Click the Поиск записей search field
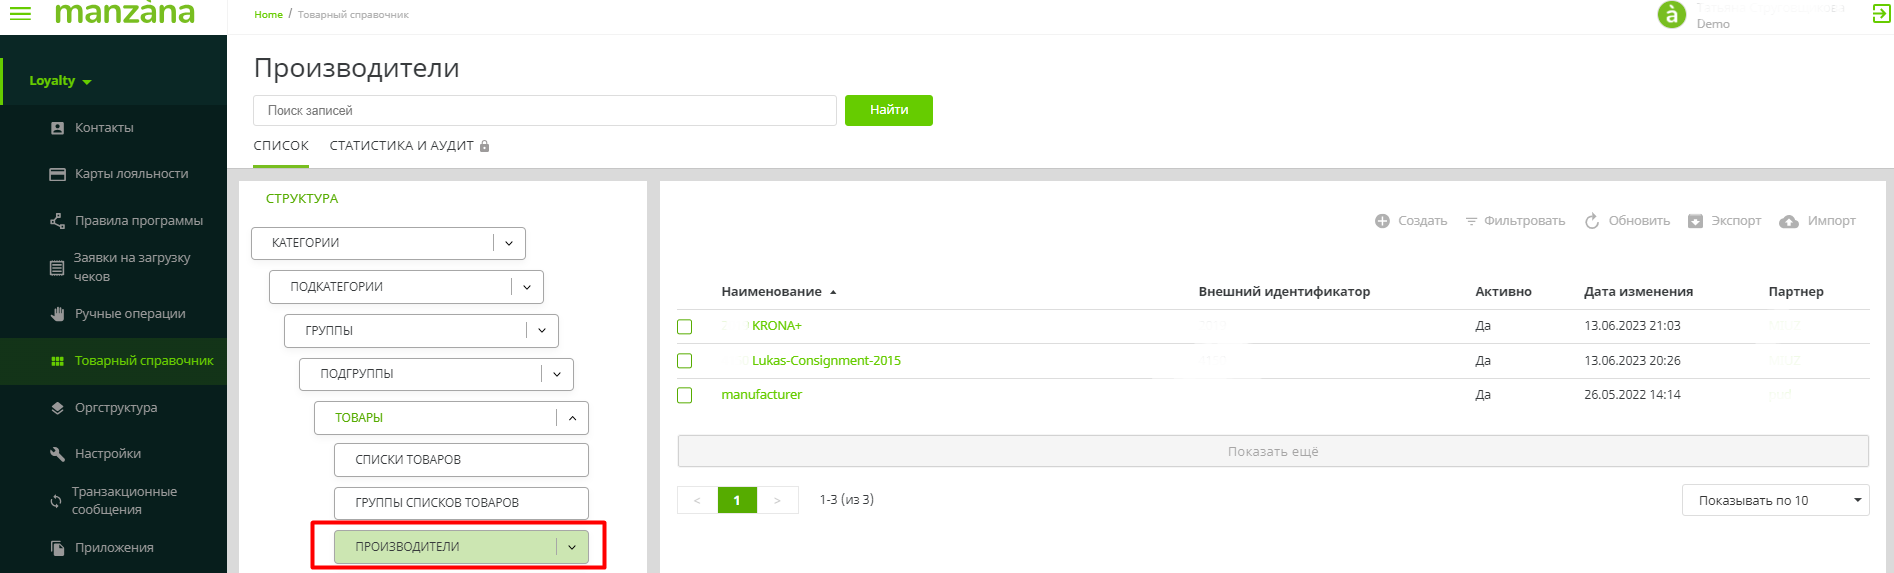Screen dimensions: 1894x573 tap(544, 111)
